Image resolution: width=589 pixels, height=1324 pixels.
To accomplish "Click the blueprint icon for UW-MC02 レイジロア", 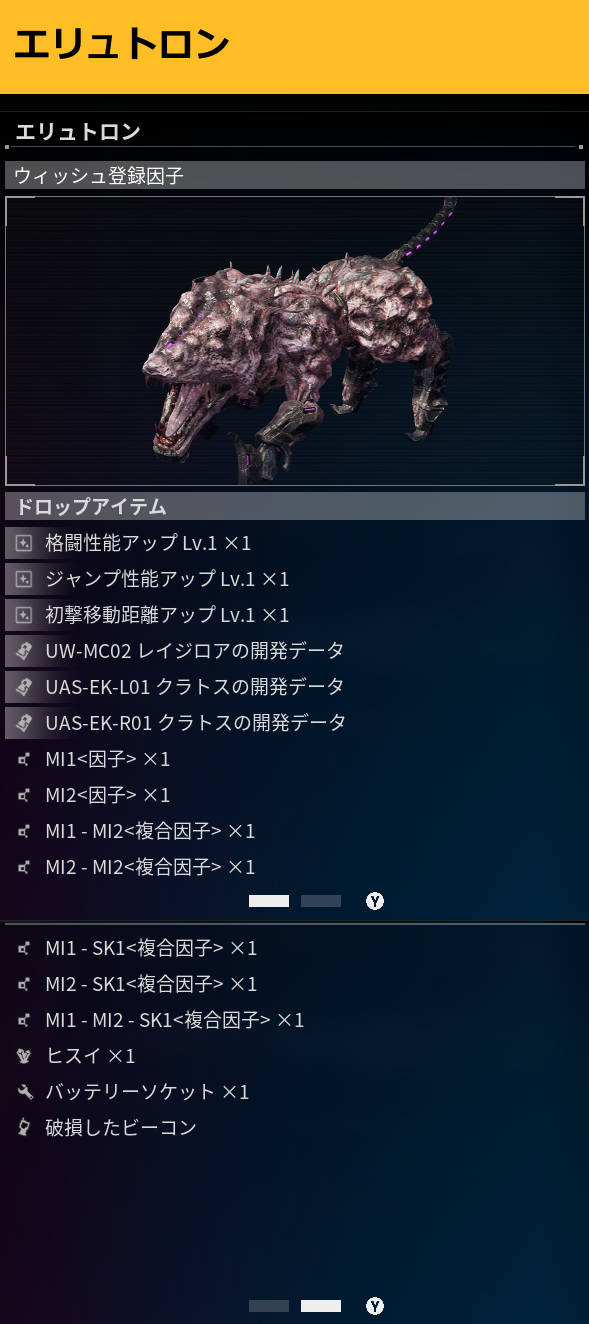I will tap(24, 651).
